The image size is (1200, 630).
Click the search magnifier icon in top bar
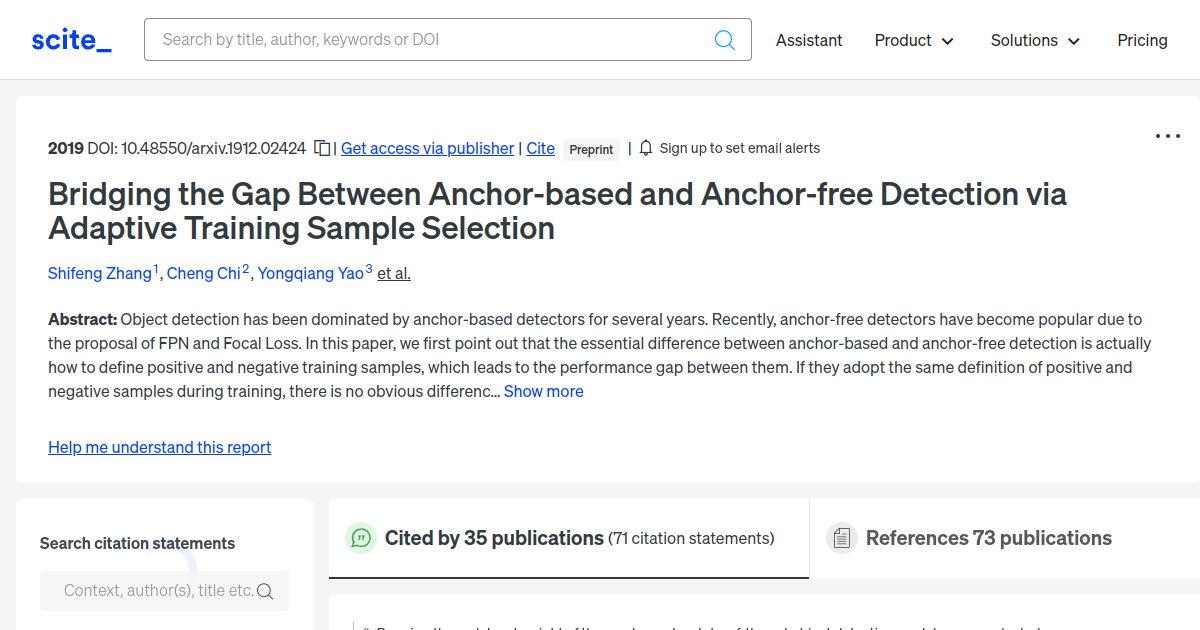(x=725, y=40)
